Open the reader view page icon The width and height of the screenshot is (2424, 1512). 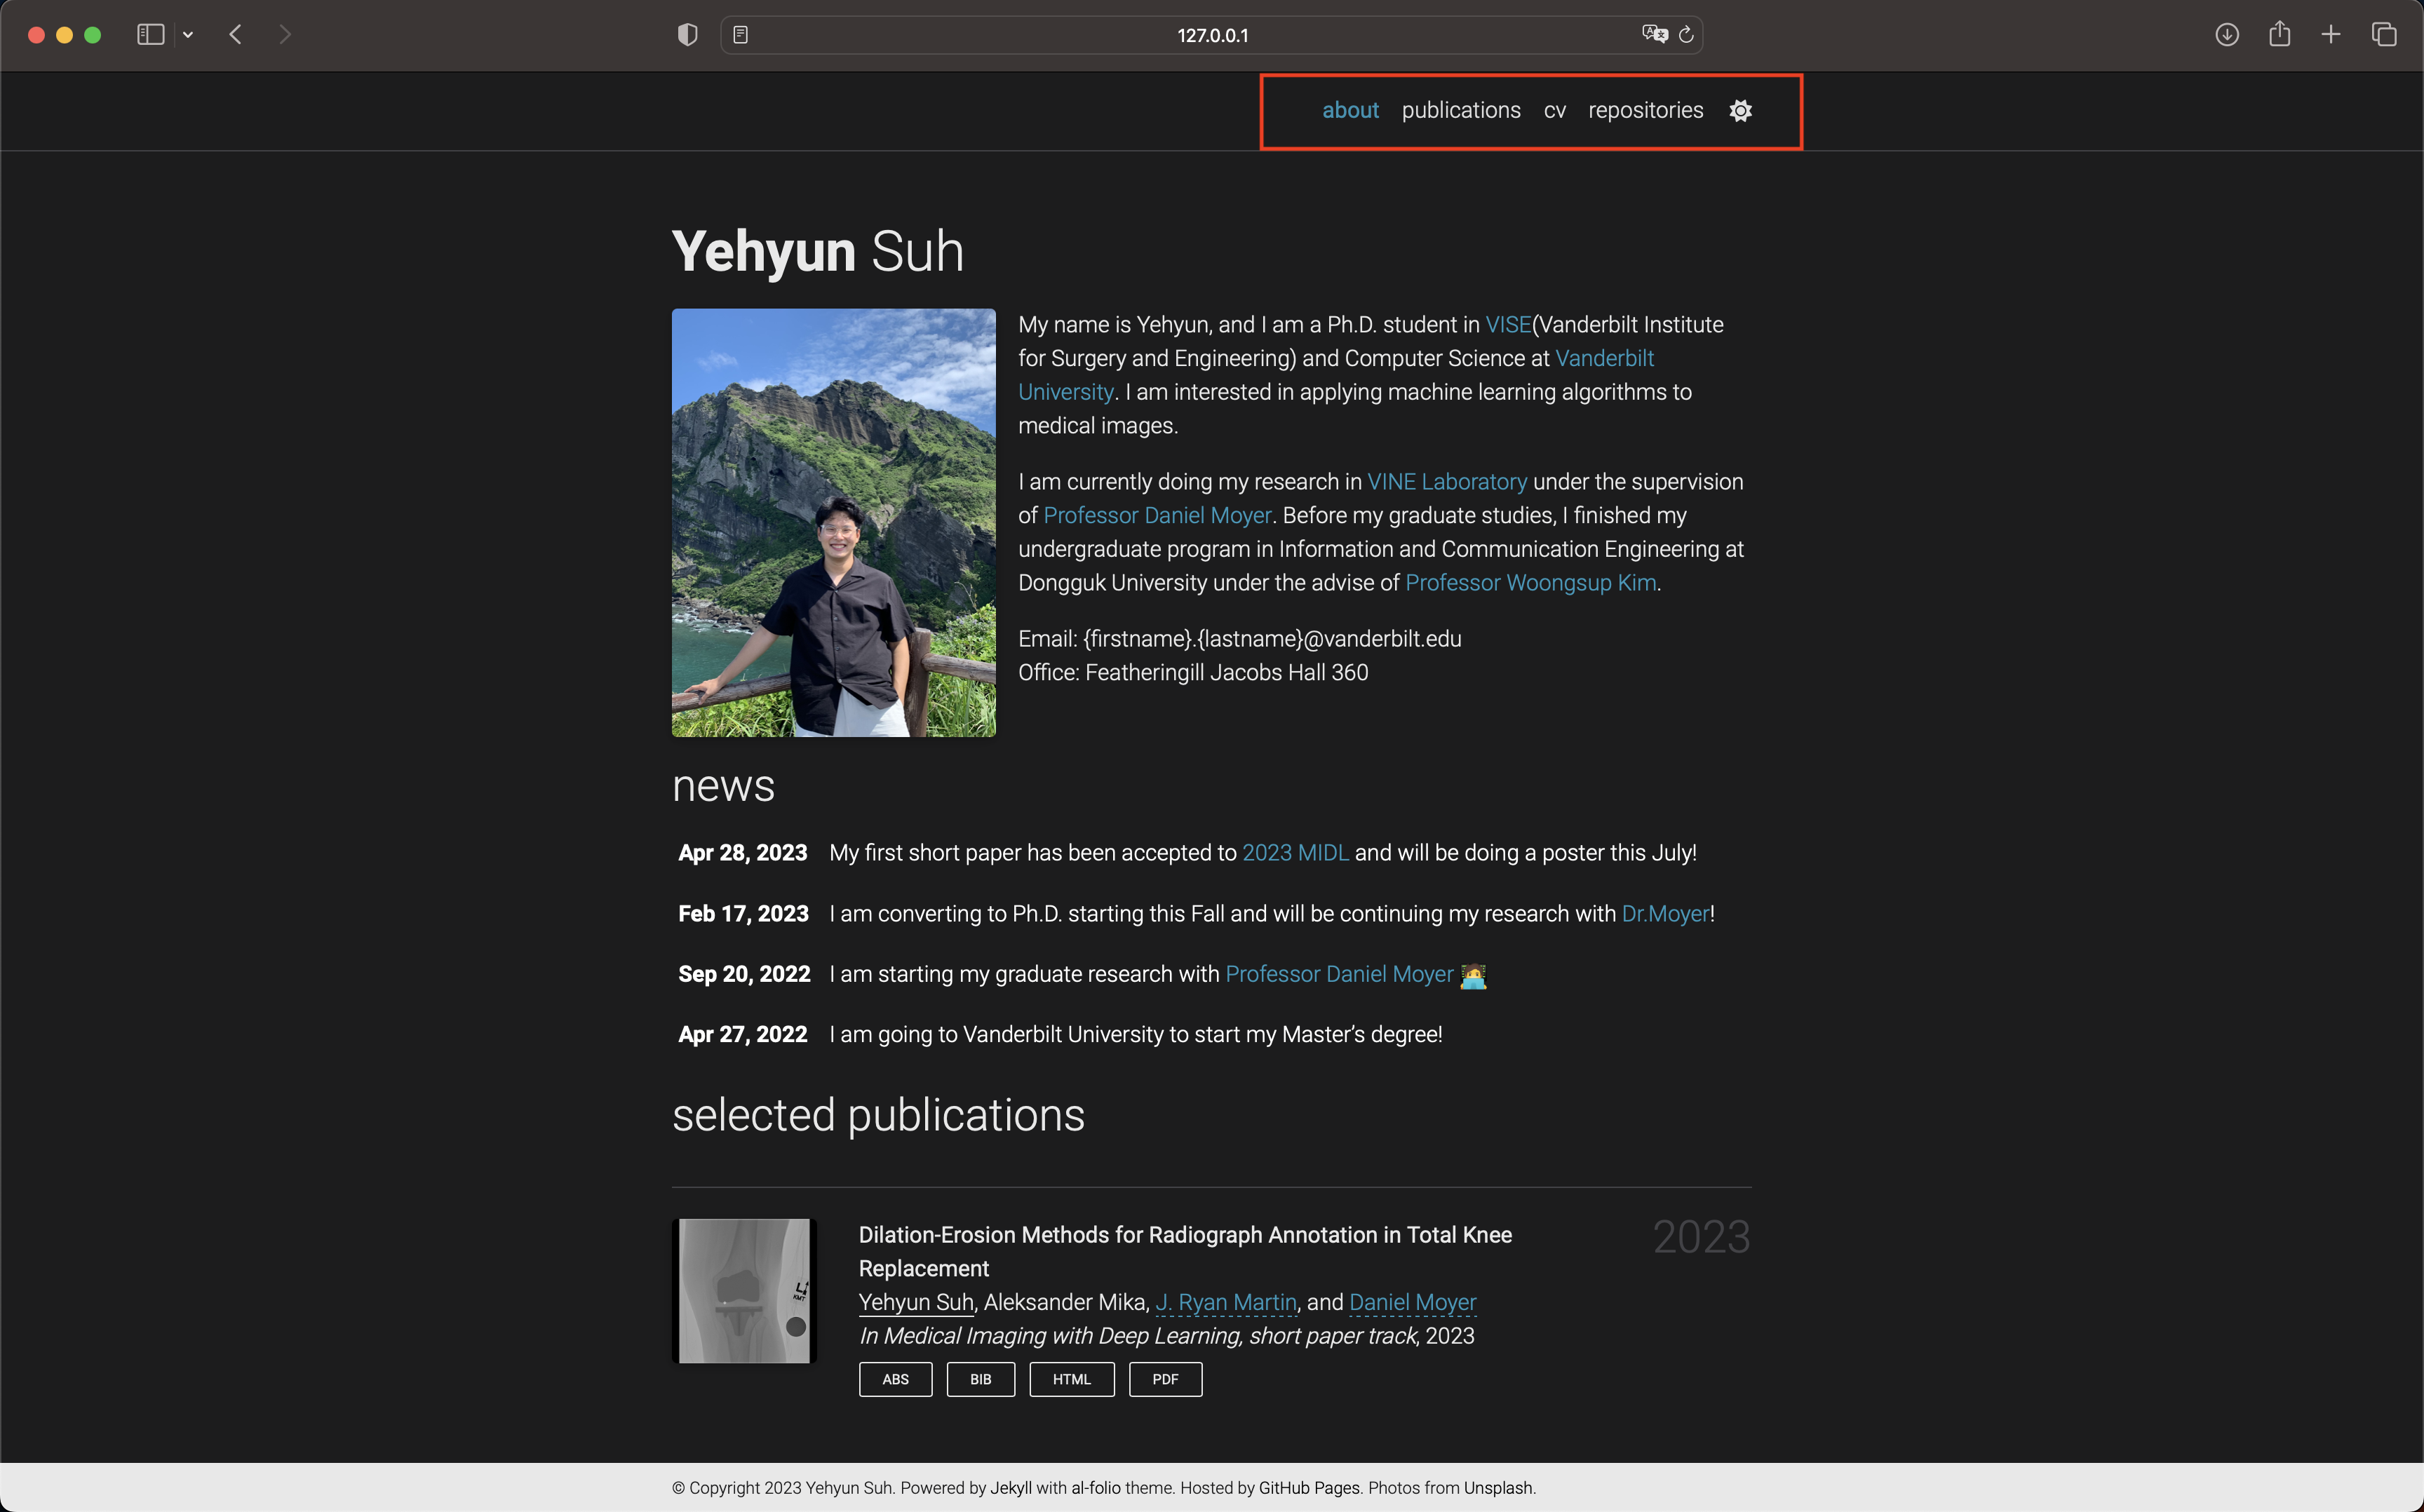740,35
